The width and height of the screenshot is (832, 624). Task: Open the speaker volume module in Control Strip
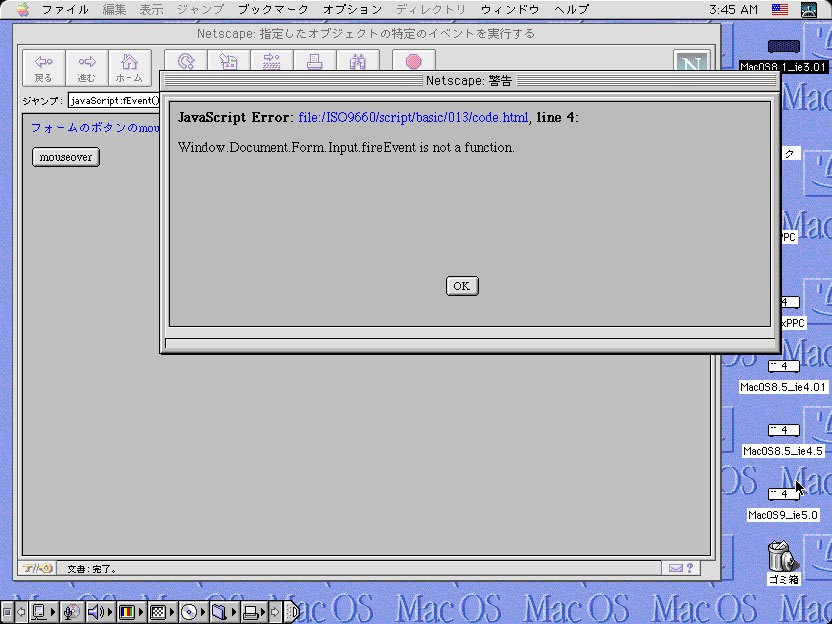[100, 612]
